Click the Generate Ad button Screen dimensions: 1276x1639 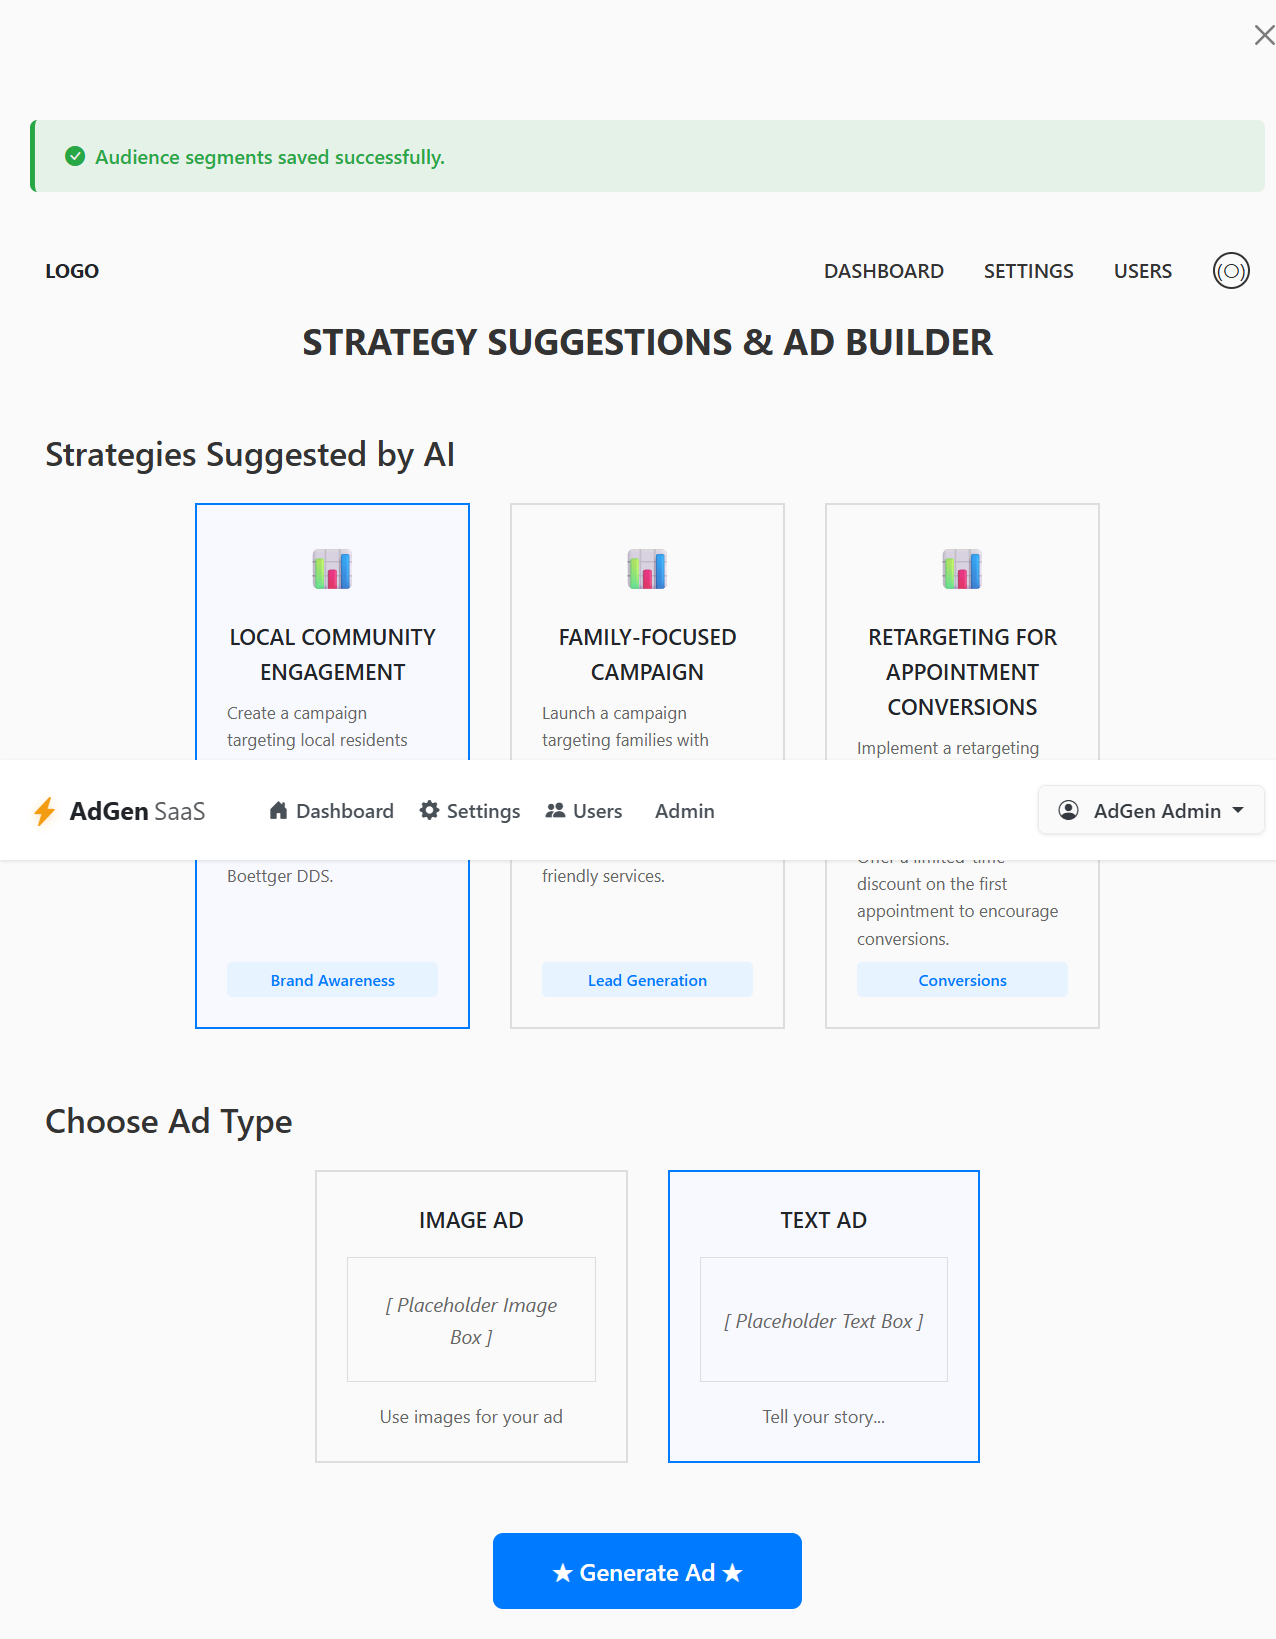tap(647, 1571)
